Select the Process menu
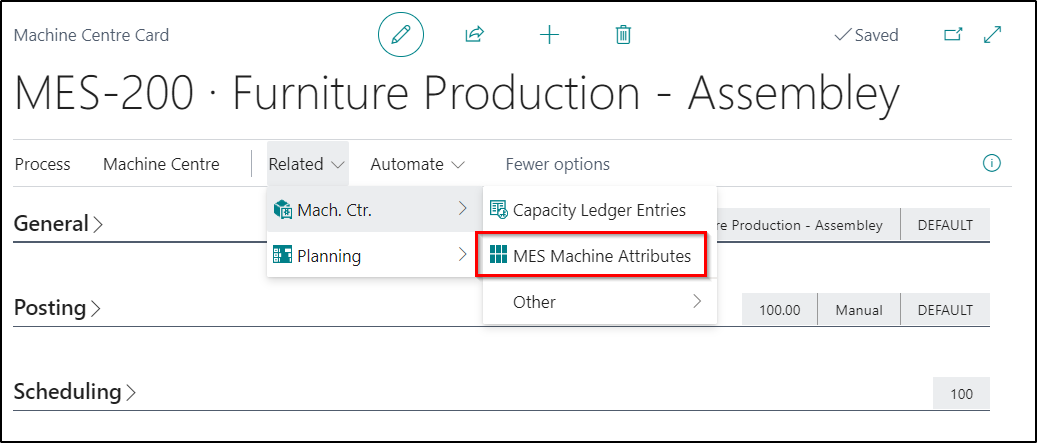The height and width of the screenshot is (443, 1037). tap(42, 163)
